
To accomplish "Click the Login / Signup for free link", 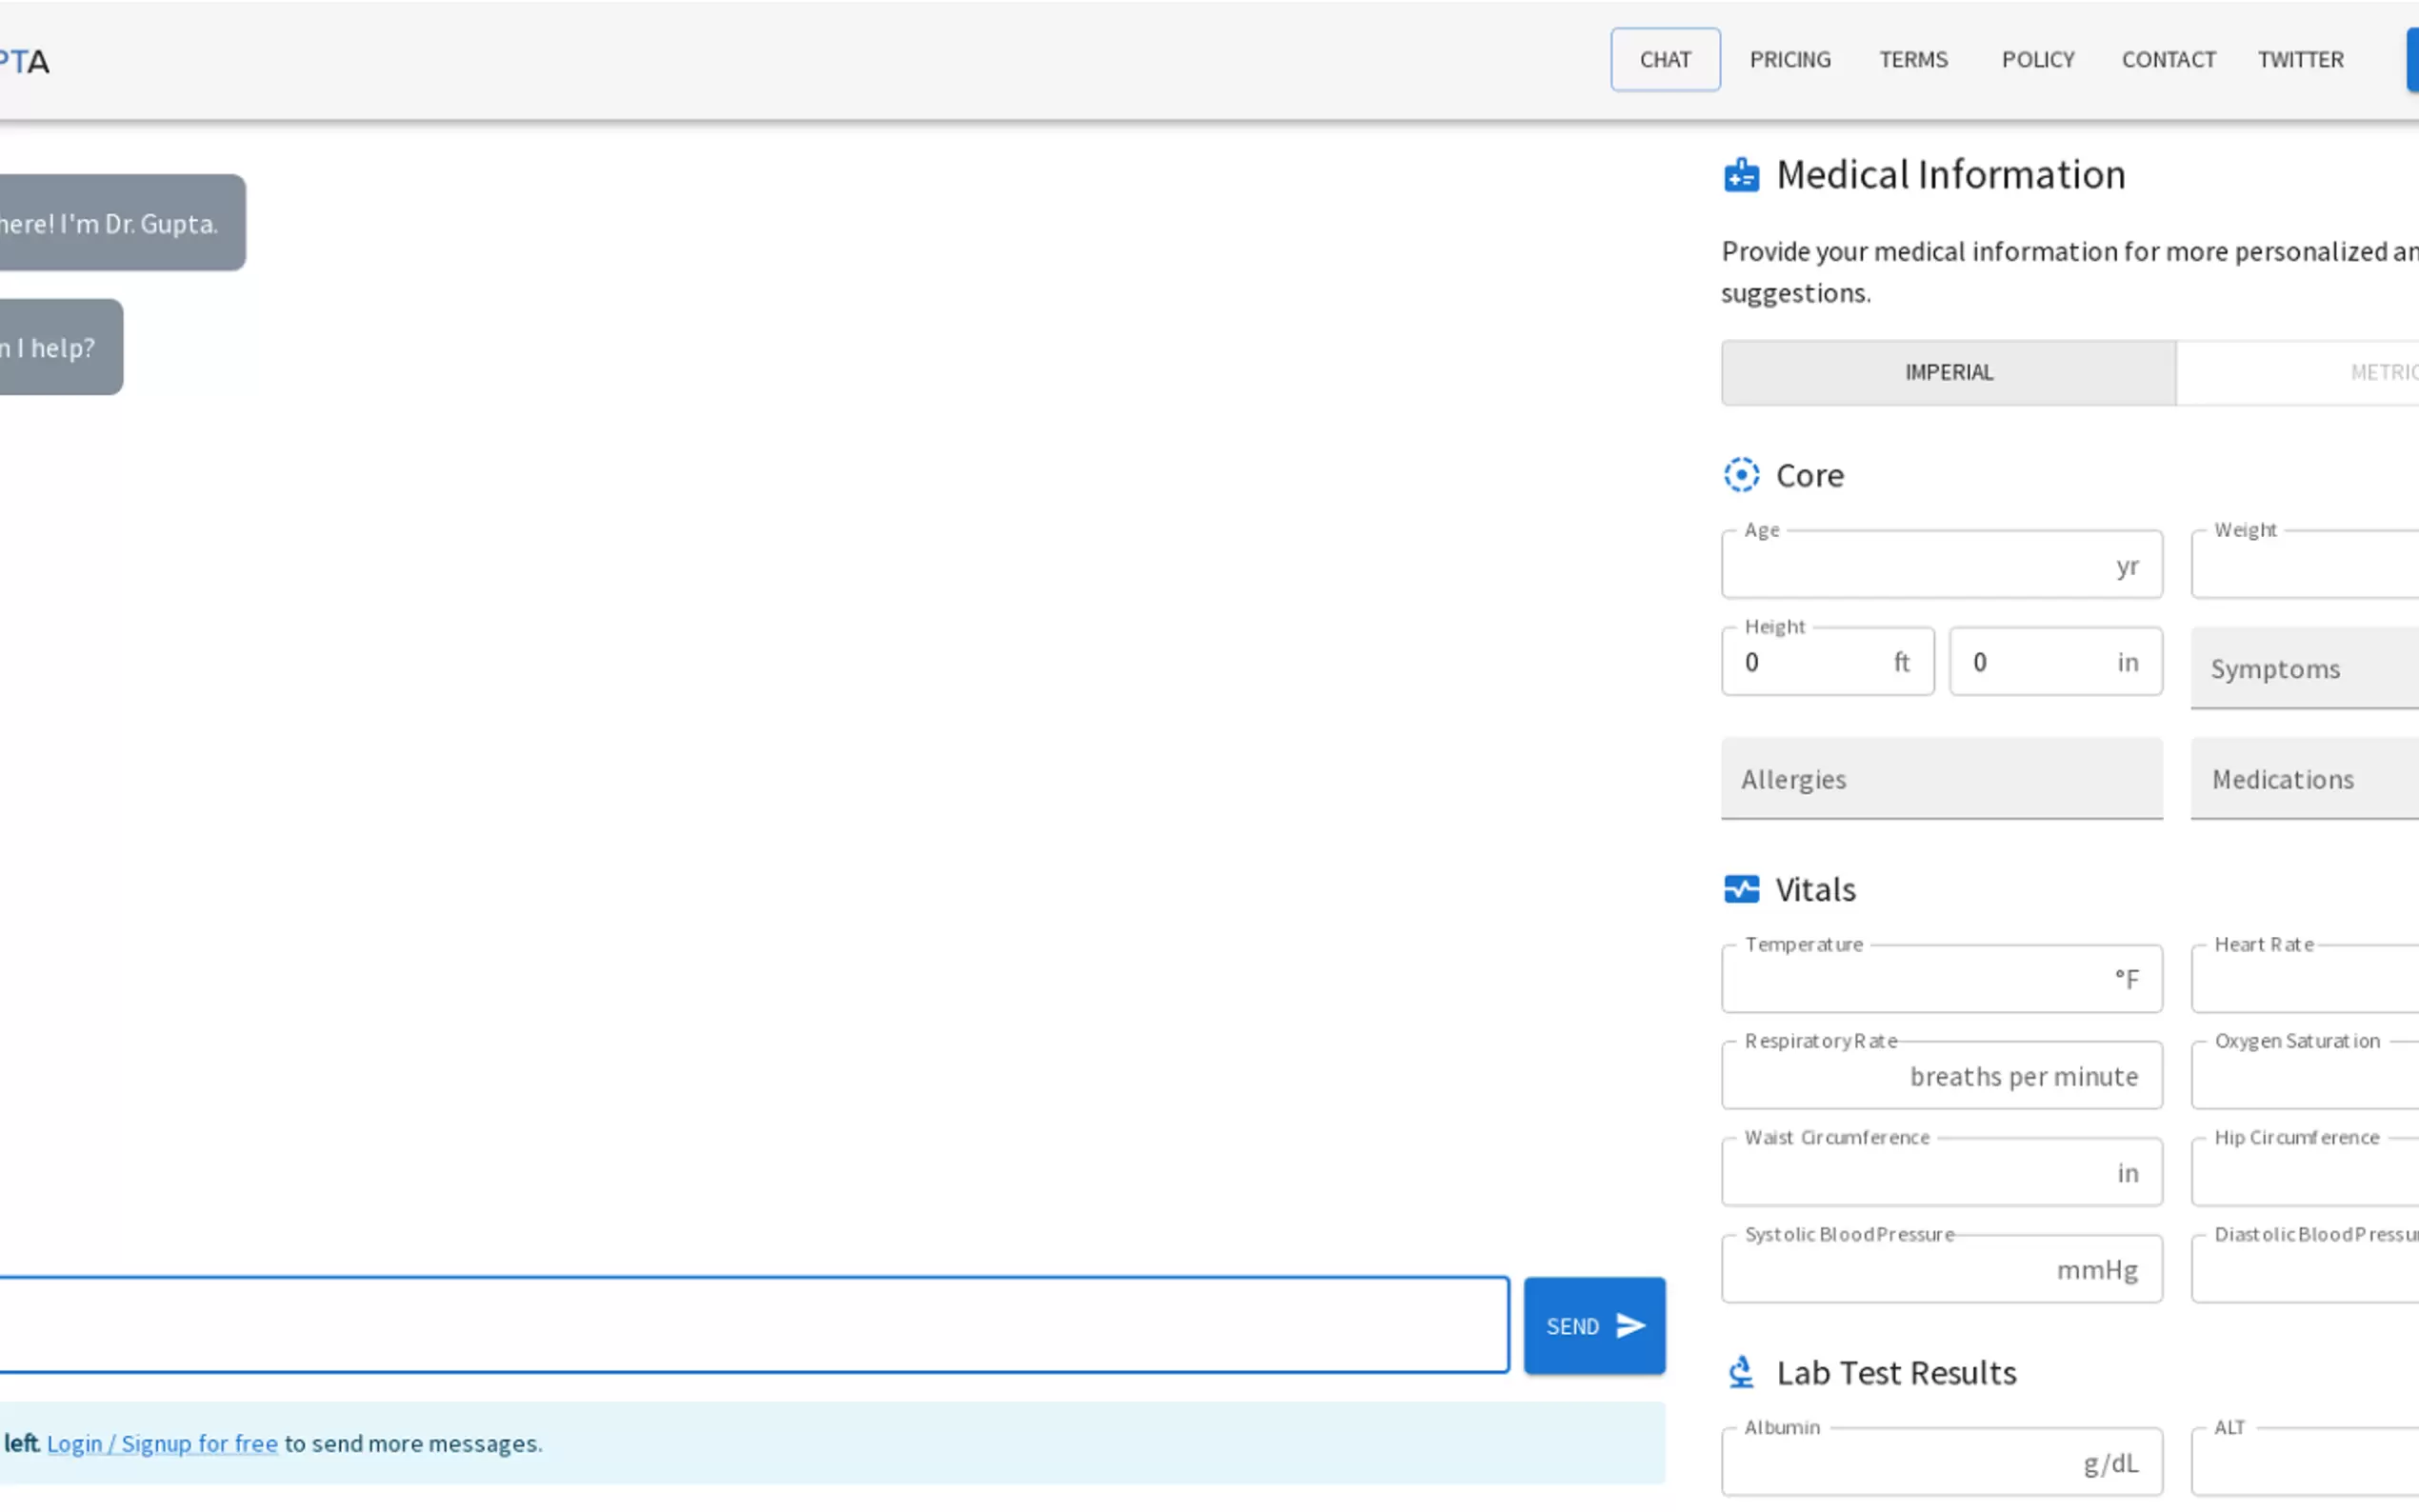I will [x=162, y=1443].
